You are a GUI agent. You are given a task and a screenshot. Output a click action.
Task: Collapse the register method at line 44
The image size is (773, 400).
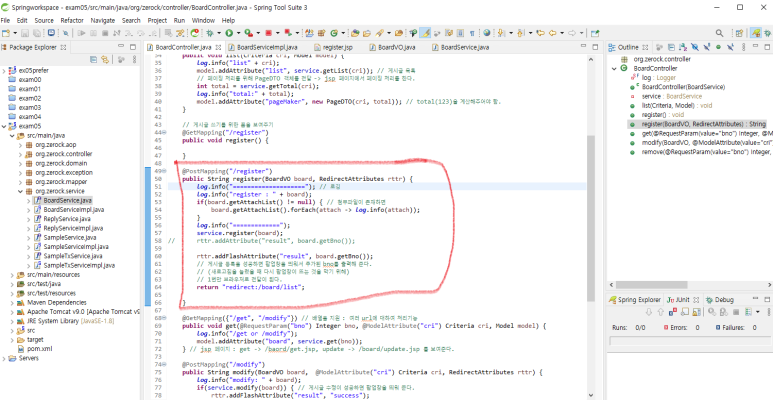(x=165, y=133)
